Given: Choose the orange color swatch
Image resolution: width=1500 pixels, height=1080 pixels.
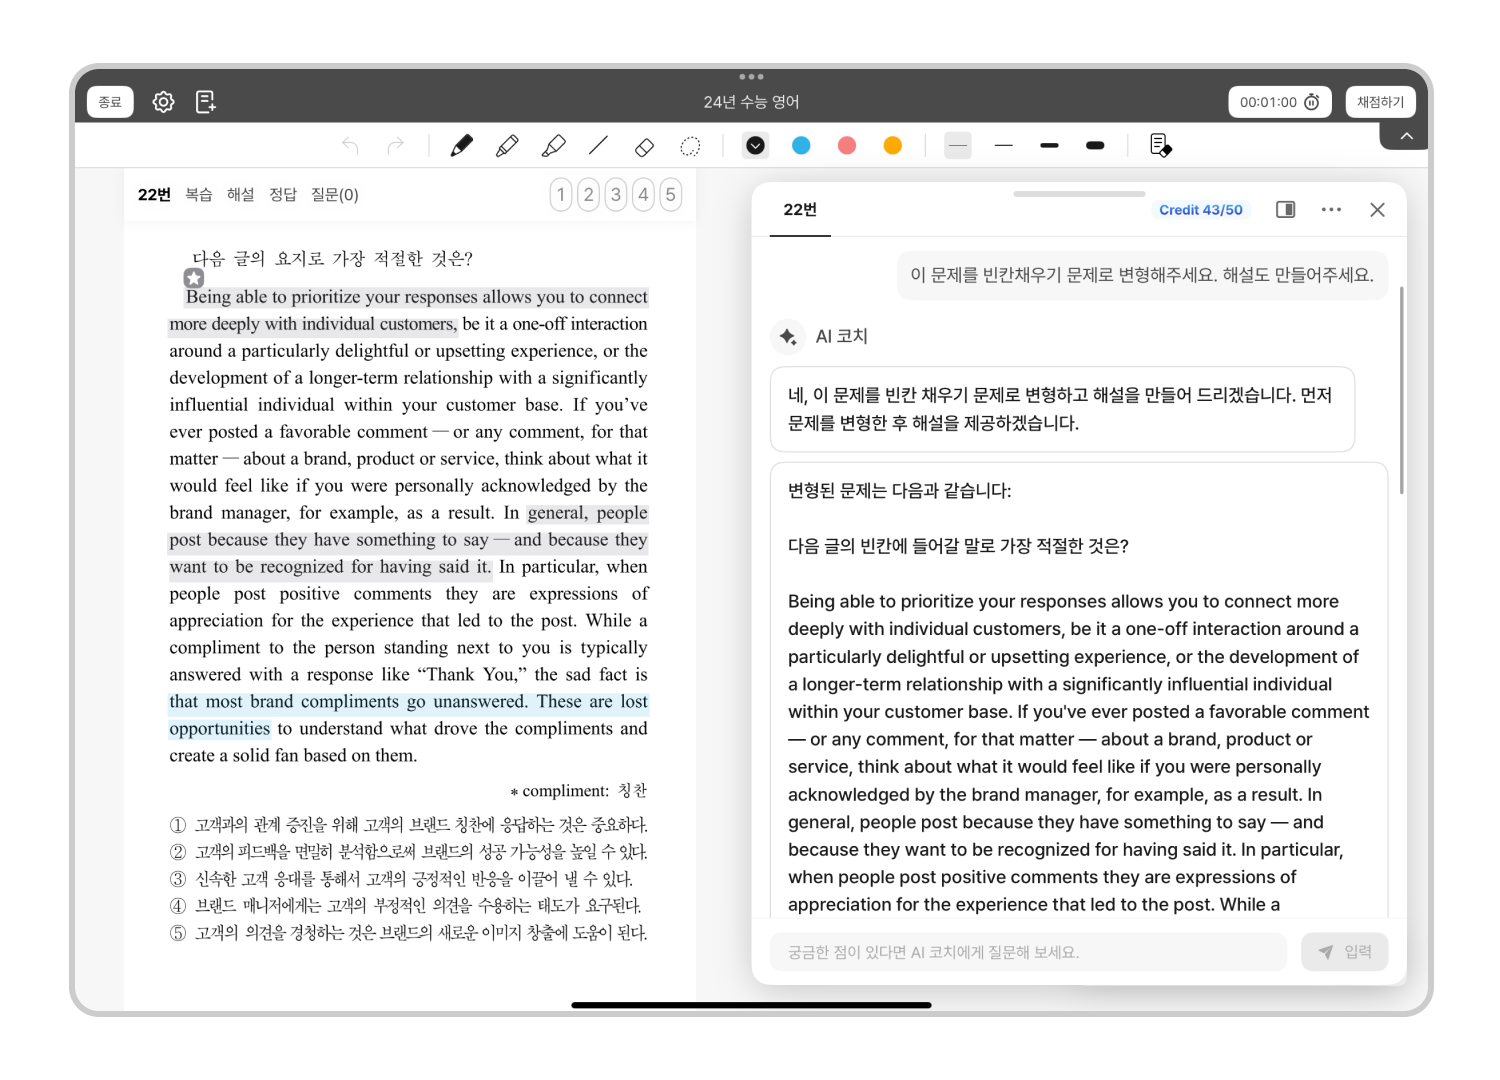Looking at the screenshot, I should [x=893, y=146].
